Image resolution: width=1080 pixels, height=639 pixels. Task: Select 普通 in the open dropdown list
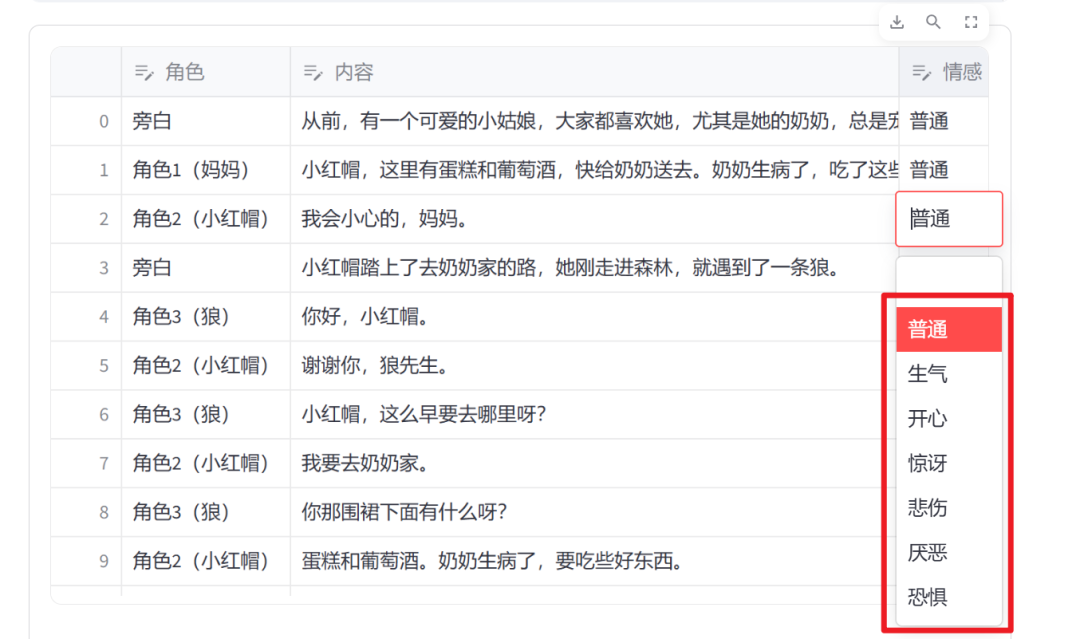[x=948, y=330]
